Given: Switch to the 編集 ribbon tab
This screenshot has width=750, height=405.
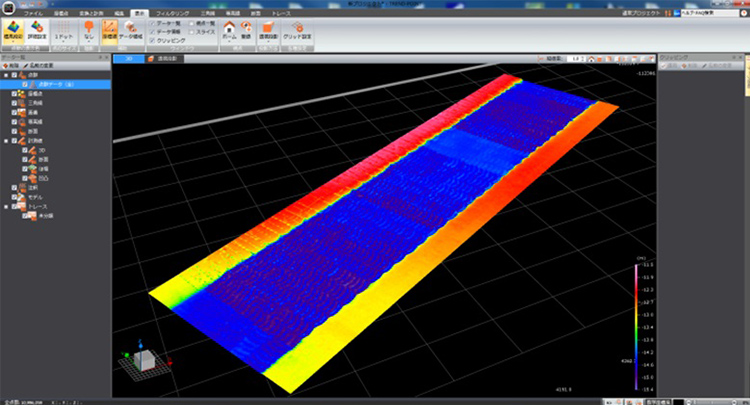Looking at the screenshot, I should point(119,13).
